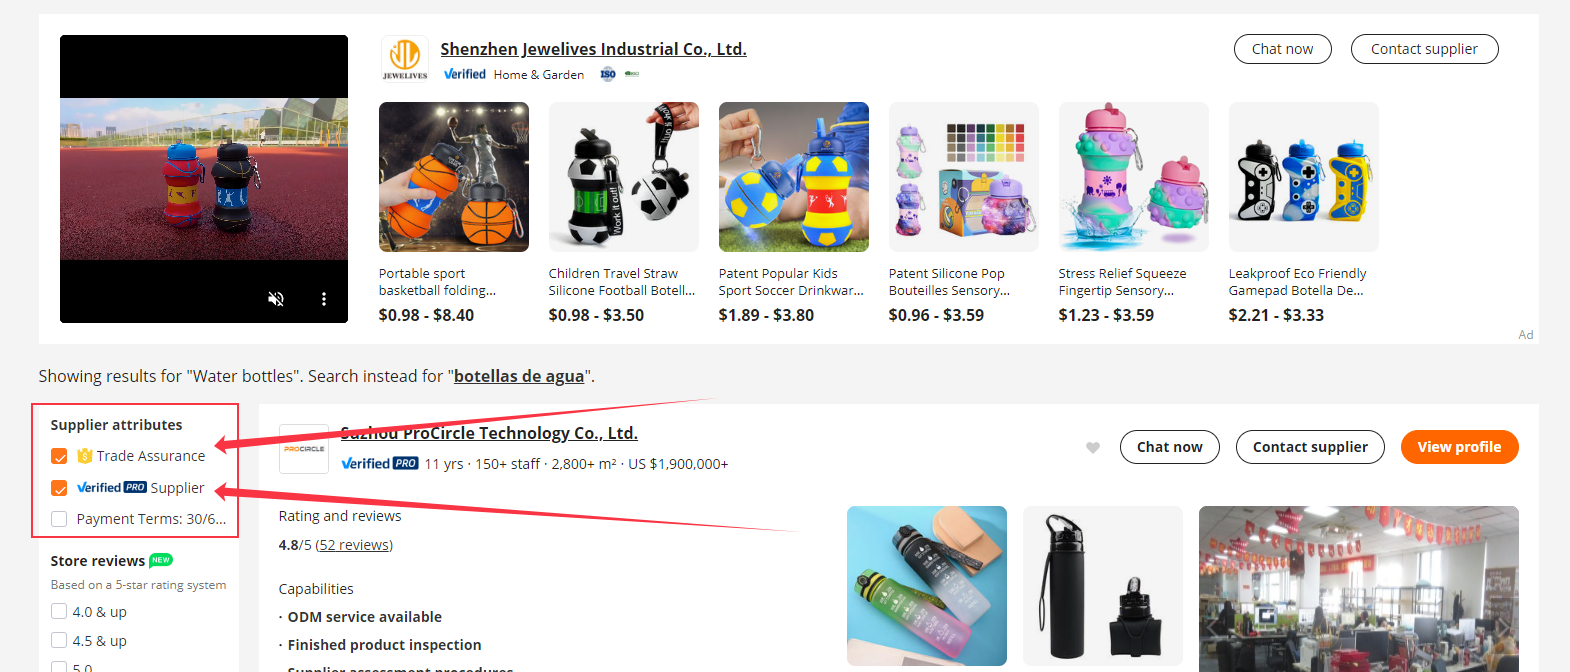
Task: Open the 52 reviews link
Action: (x=354, y=545)
